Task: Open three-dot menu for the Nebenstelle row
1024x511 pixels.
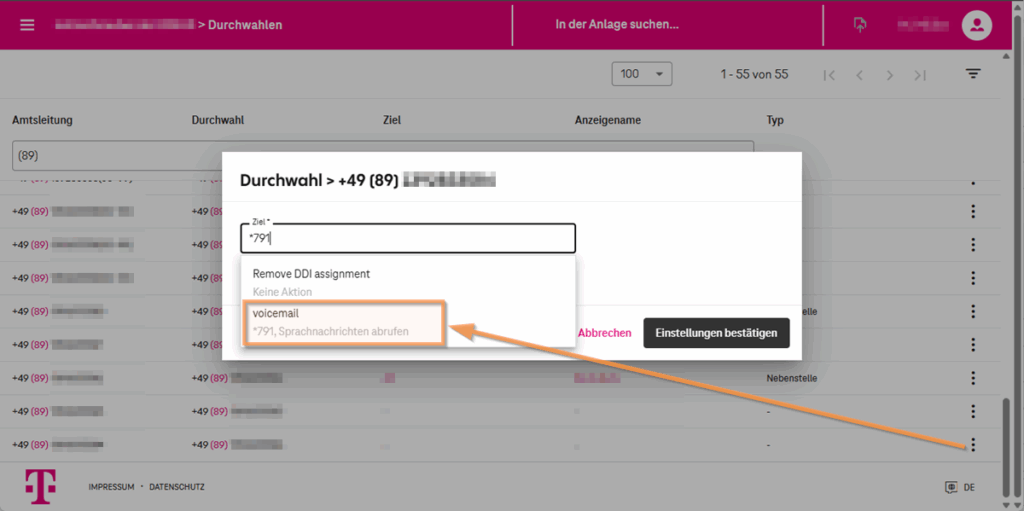Action: tap(973, 378)
